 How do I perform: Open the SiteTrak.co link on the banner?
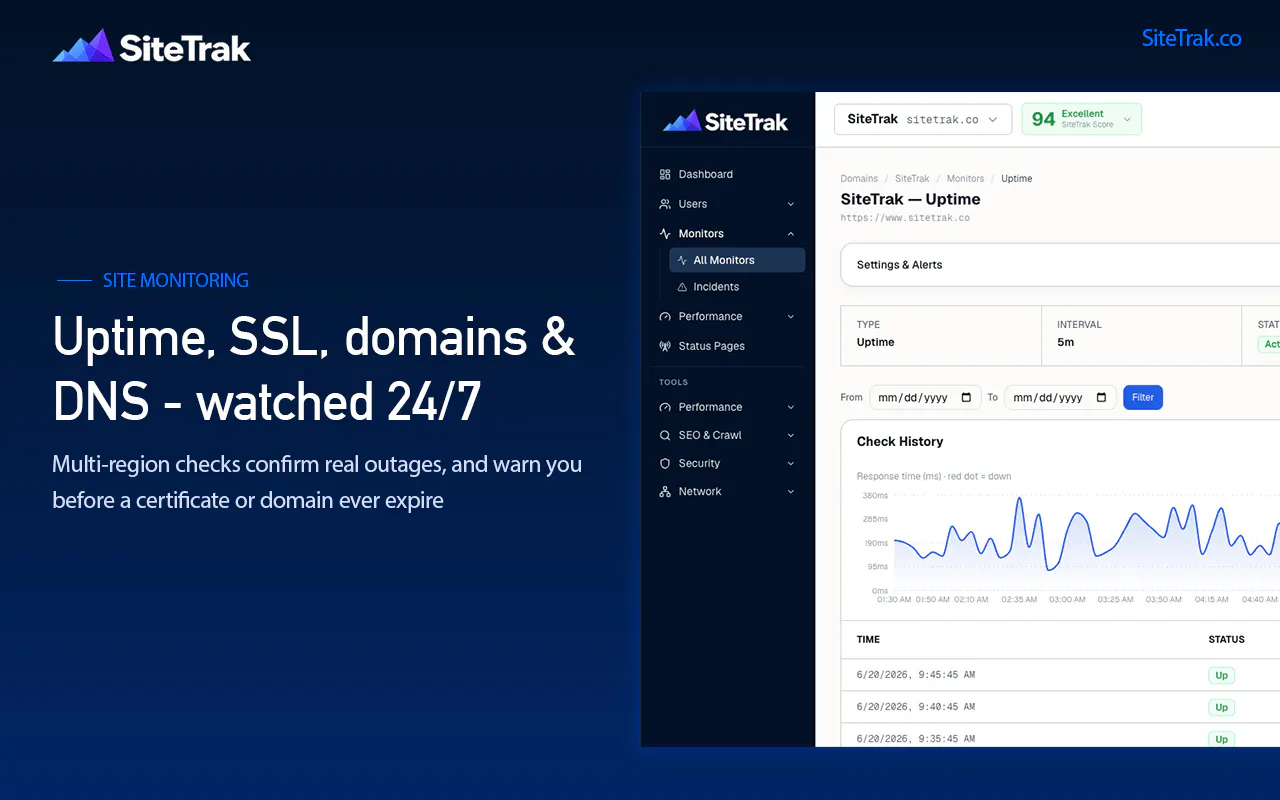point(1191,39)
